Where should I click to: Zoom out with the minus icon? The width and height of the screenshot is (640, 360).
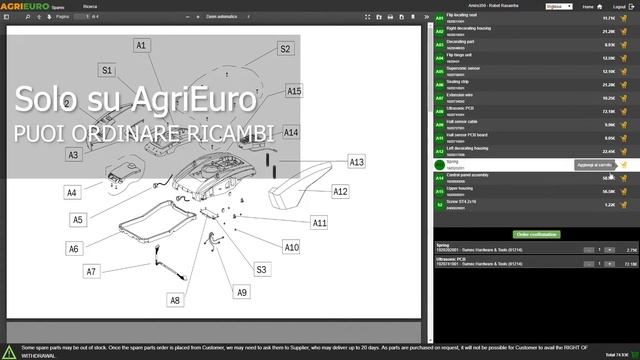(x=187, y=17)
